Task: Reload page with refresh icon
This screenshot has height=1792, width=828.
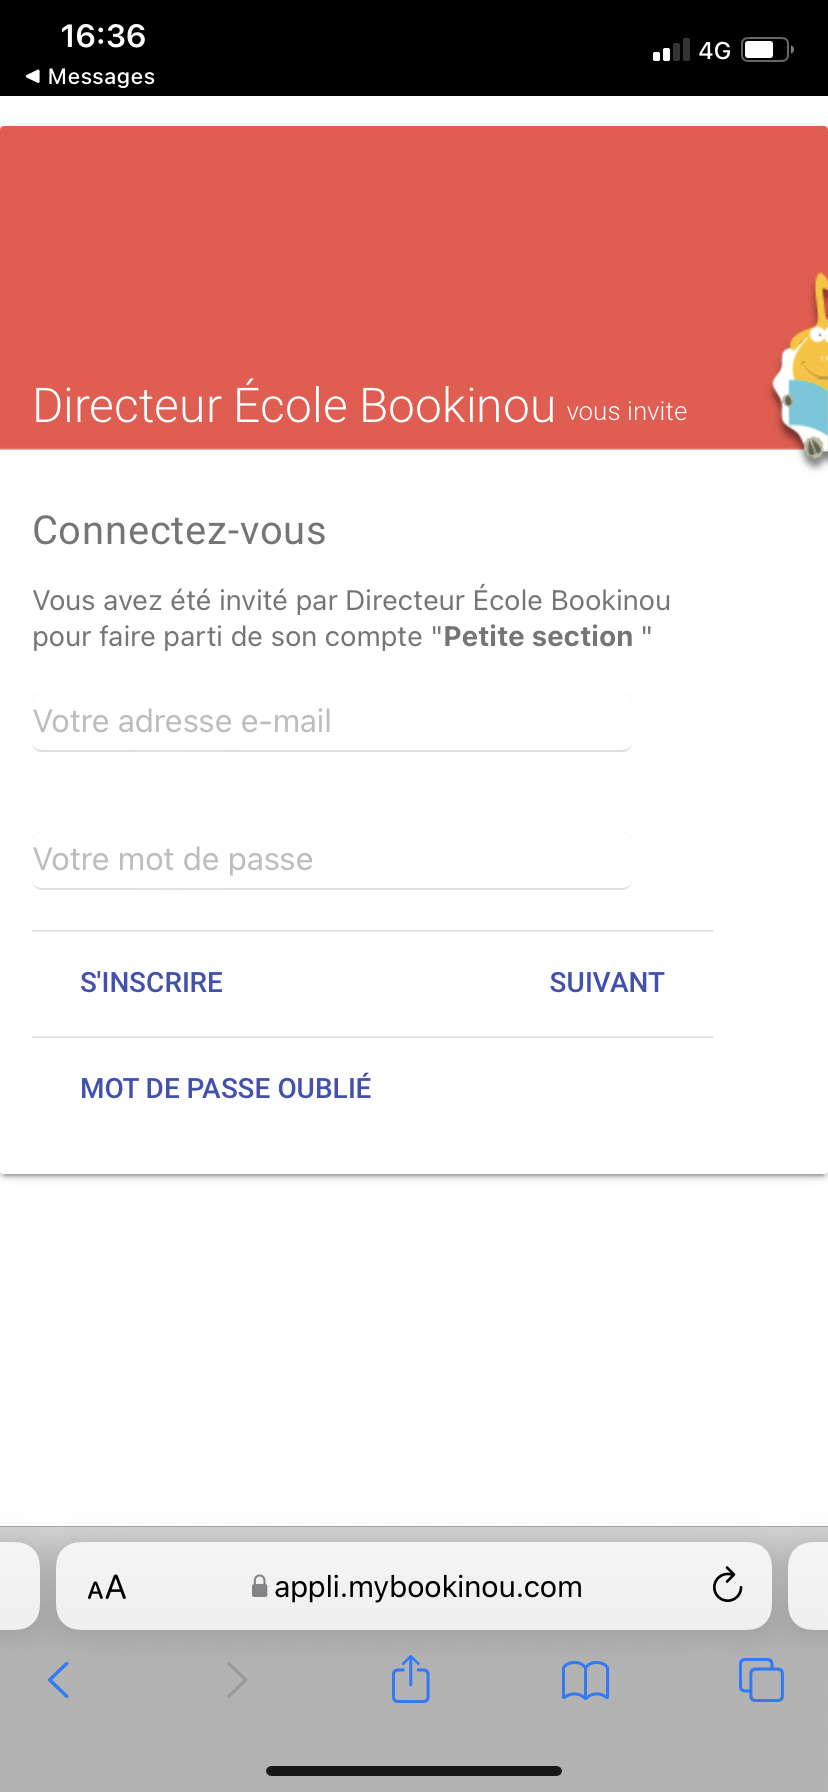Action: (x=727, y=1586)
